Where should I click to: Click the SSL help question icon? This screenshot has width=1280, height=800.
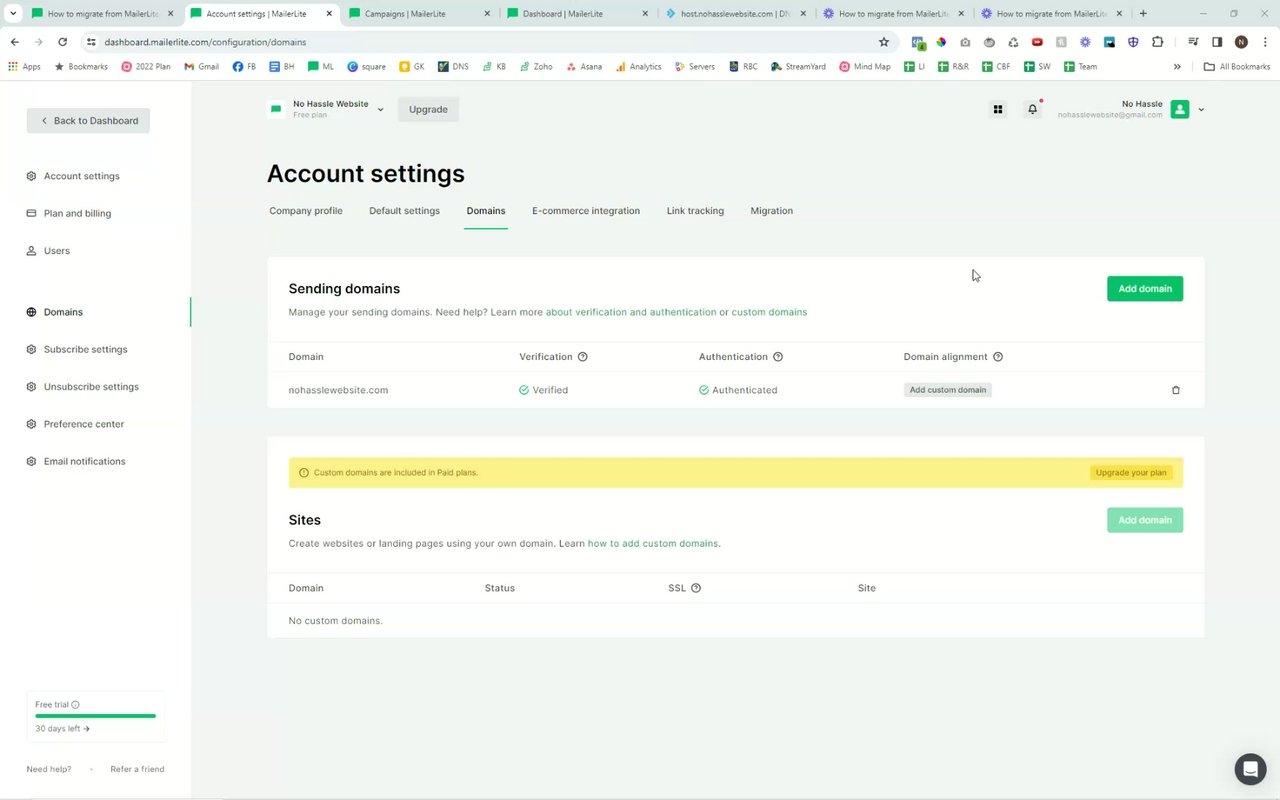point(696,588)
